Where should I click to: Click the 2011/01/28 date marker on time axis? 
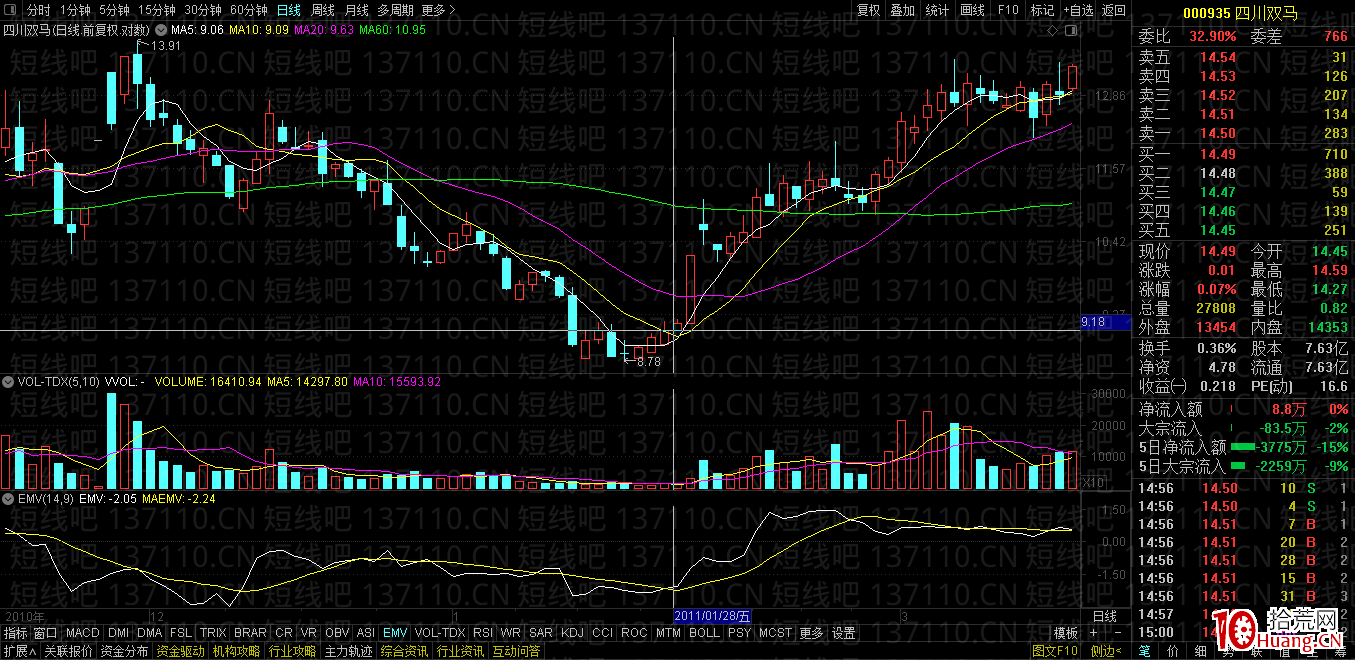711,616
